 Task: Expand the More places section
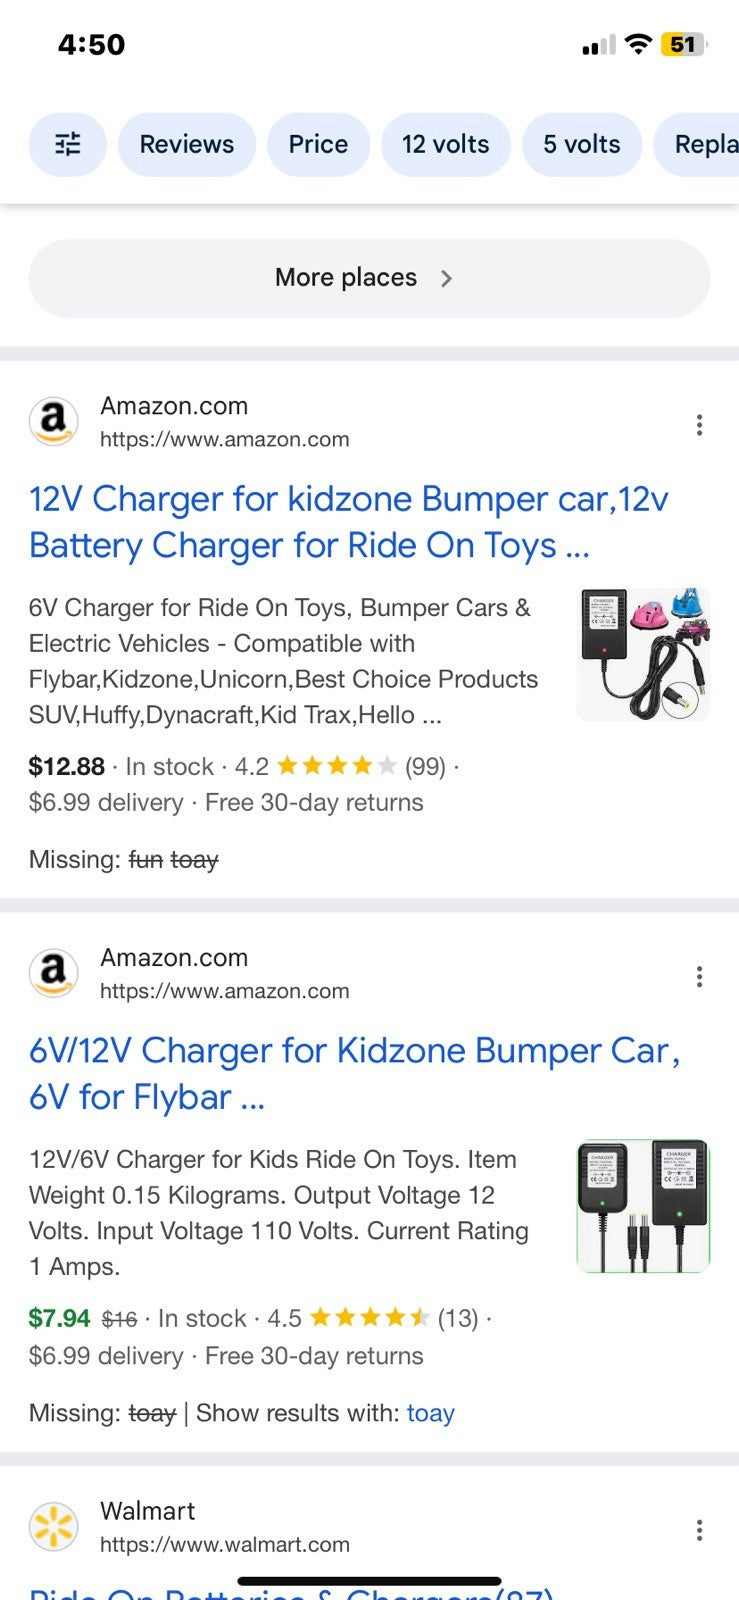368,278
